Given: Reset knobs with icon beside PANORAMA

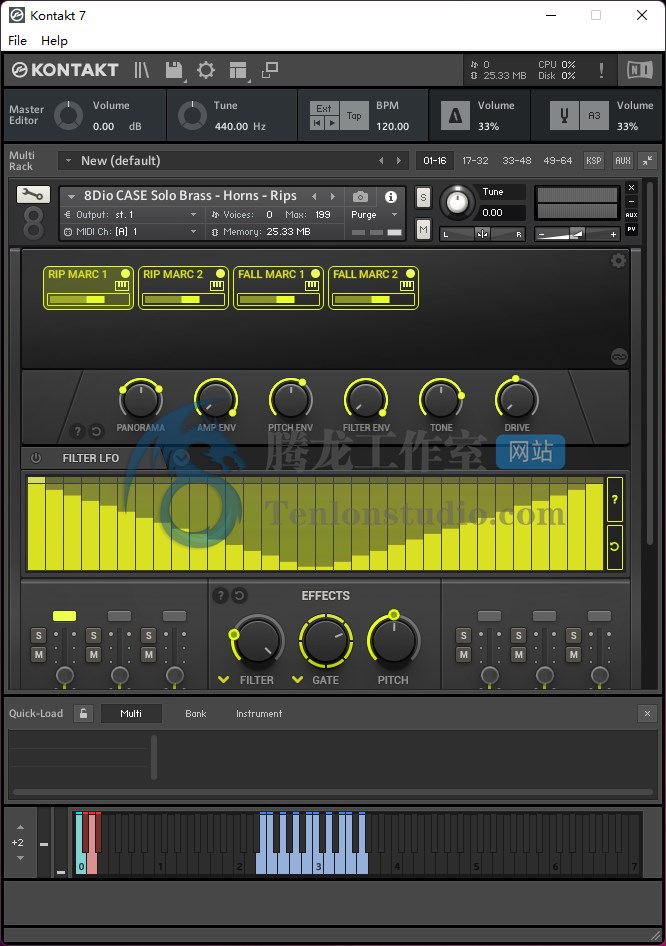Looking at the screenshot, I should pyautogui.click(x=96, y=431).
